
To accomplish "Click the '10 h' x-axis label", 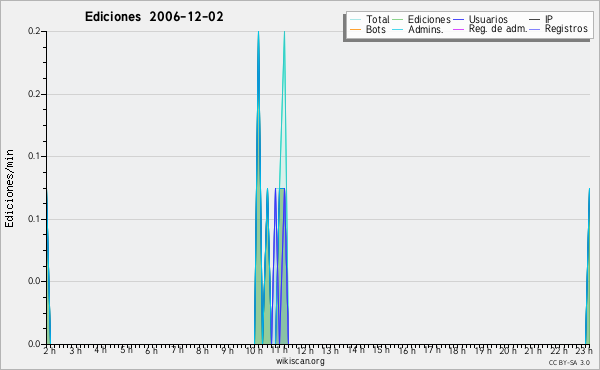I will pyautogui.click(x=254, y=350).
